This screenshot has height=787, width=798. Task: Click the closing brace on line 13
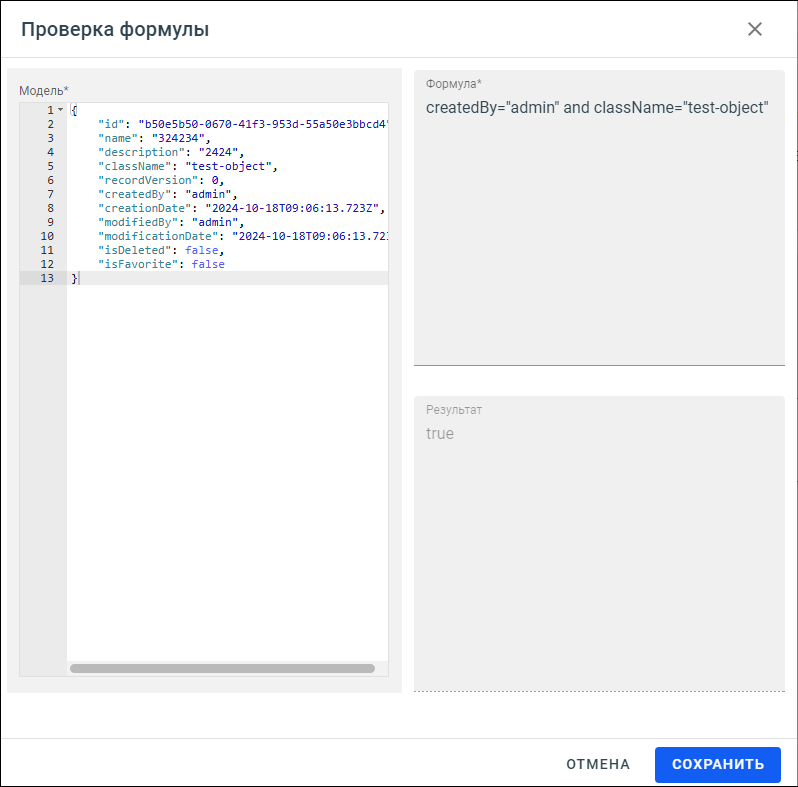pos(74,278)
